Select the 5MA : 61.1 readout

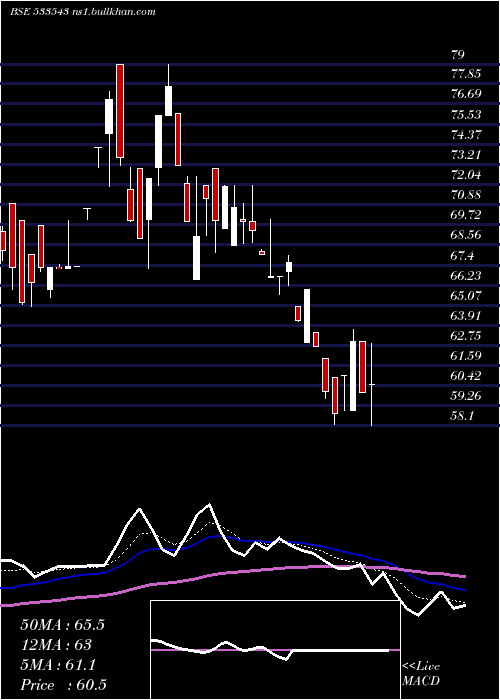tap(58, 665)
